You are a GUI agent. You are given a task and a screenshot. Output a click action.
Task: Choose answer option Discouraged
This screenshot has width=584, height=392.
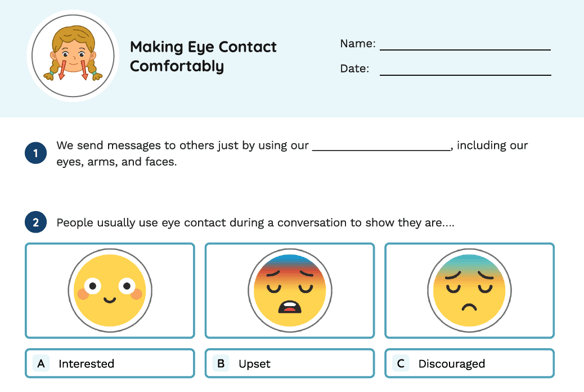point(469,363)
